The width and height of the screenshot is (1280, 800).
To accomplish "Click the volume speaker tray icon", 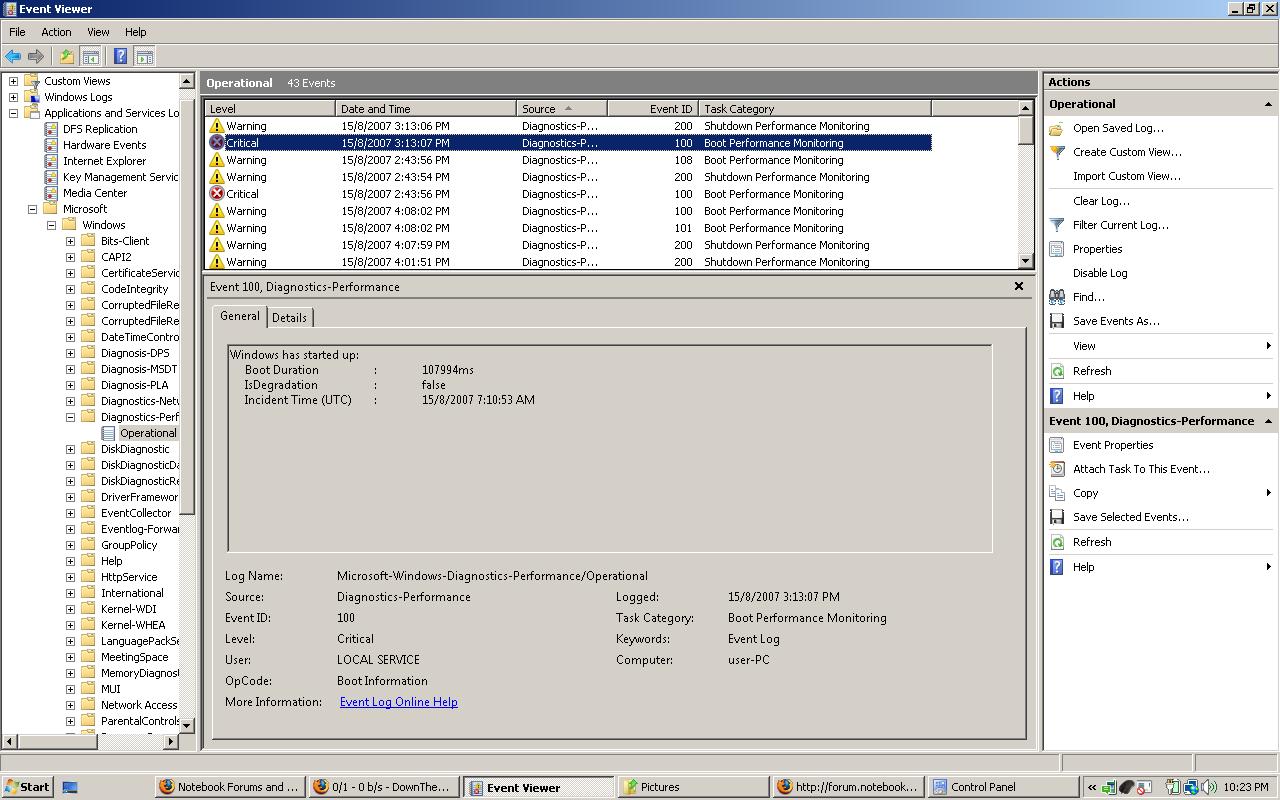I will click(1210, 787).
